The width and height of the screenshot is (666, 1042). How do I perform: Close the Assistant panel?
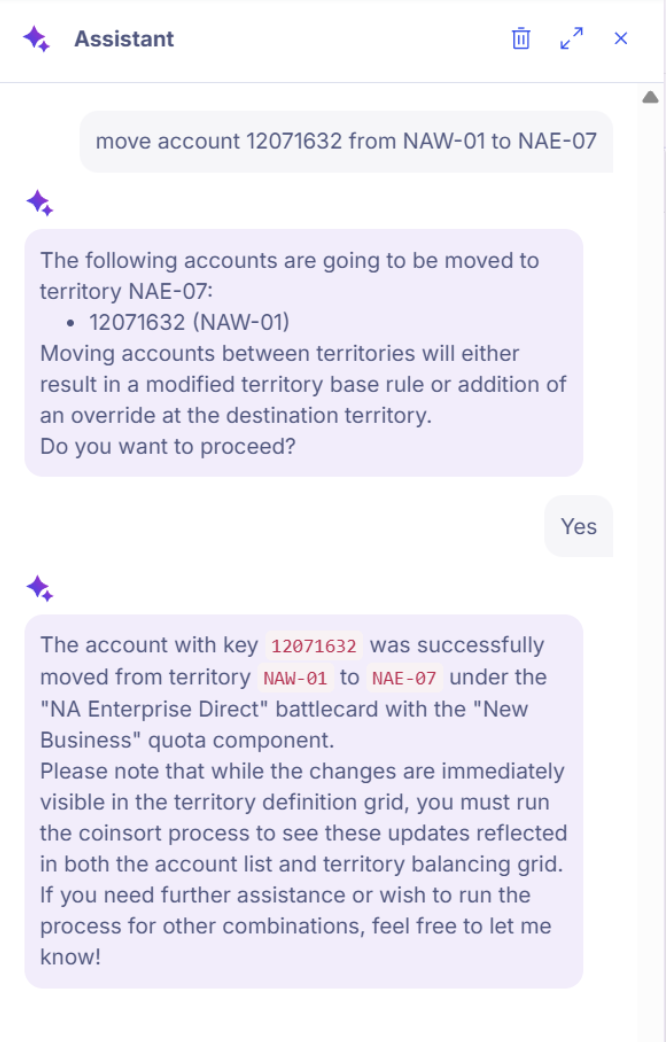621,39
